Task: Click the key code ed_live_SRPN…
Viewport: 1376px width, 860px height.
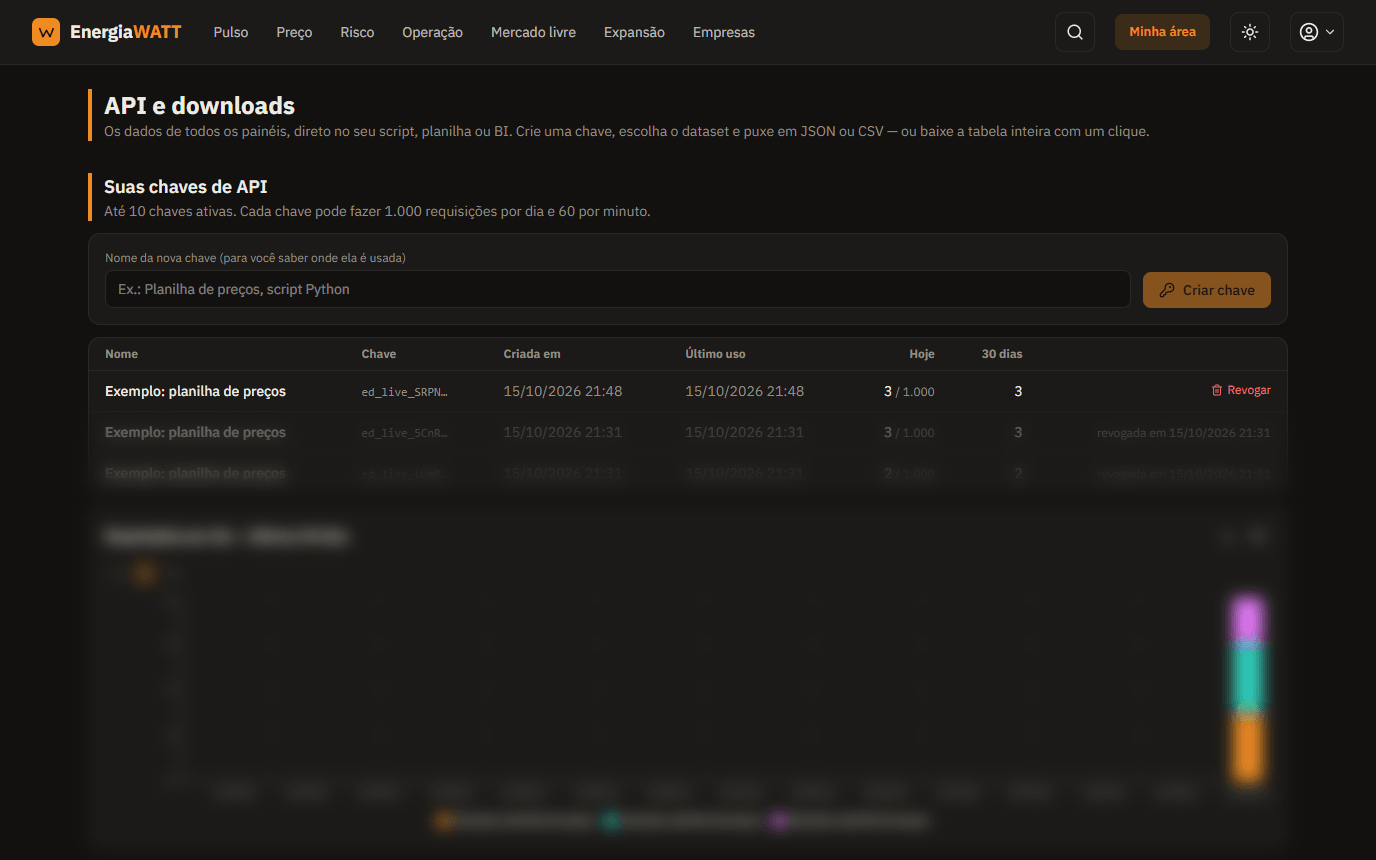Action: coord(405,392)
